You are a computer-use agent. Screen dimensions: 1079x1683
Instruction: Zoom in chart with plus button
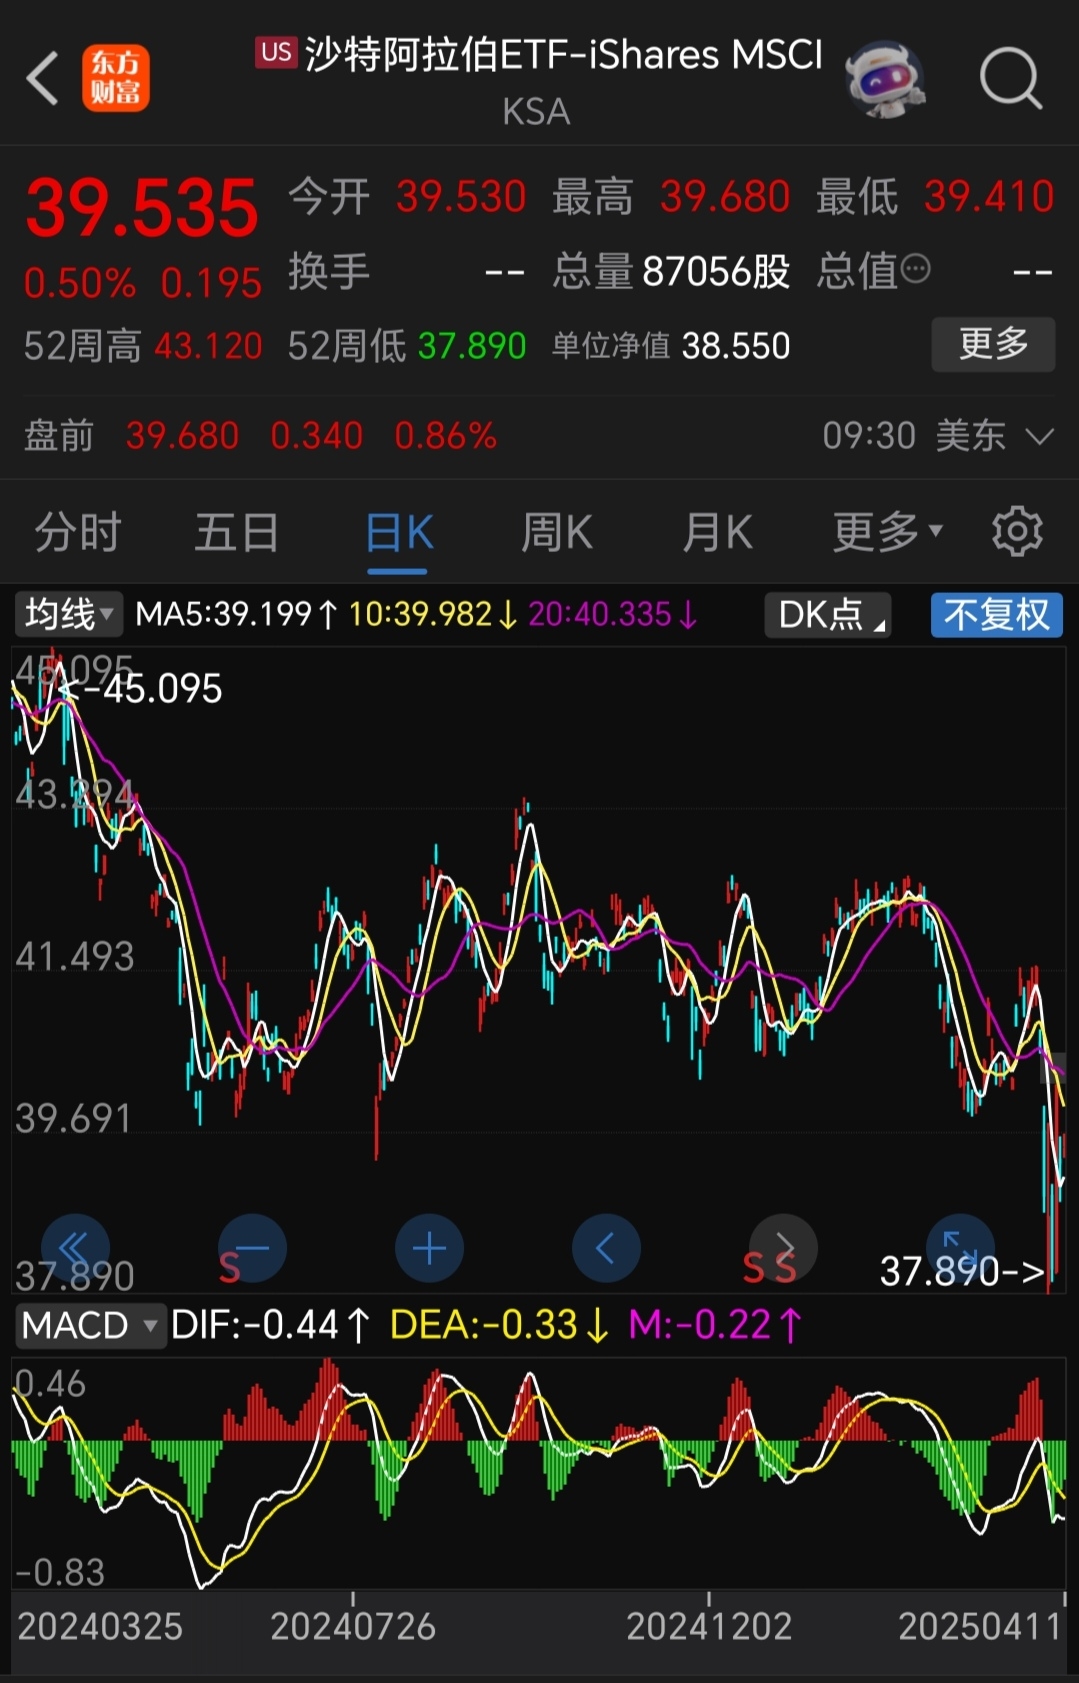(x=429, y=1248)
